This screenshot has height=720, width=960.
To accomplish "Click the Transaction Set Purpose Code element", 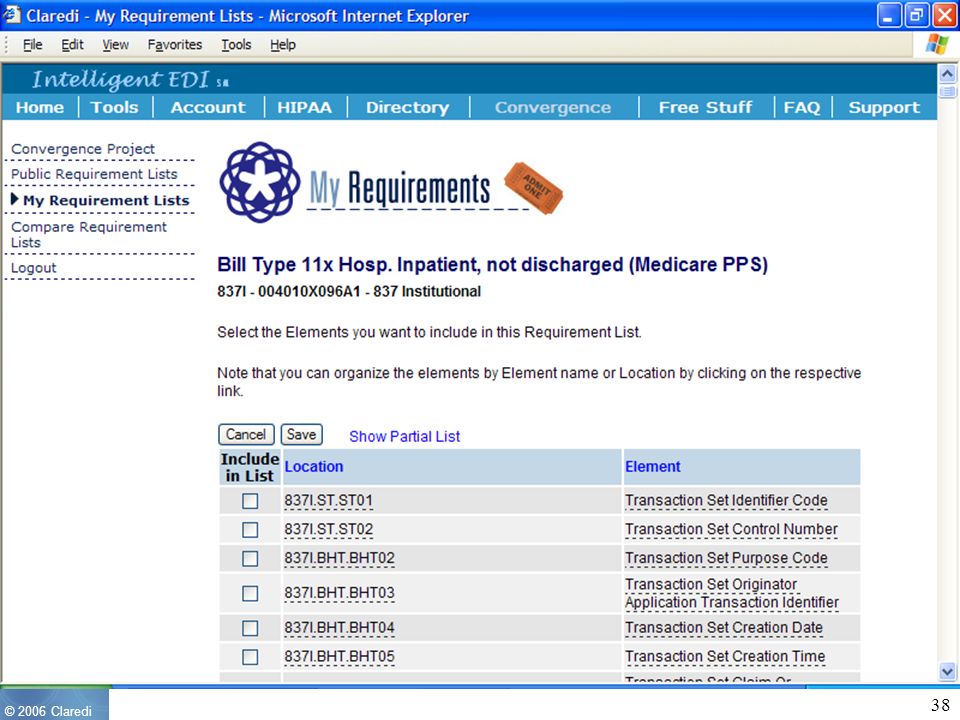I will coord(726,558).
